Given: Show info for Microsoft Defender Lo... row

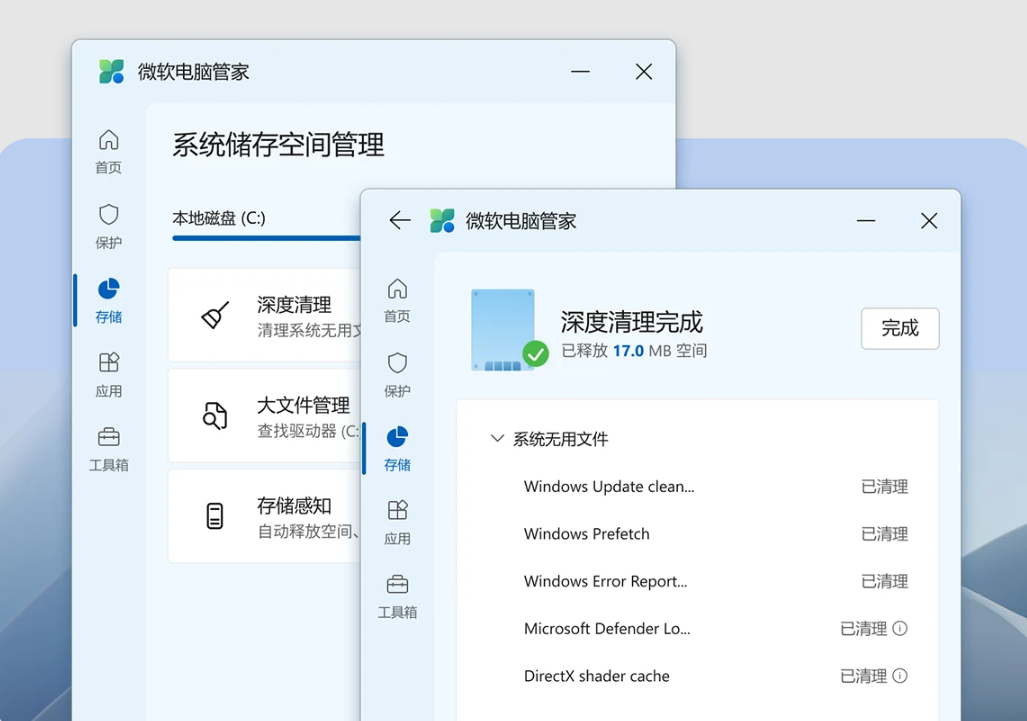Looking at the screenshot, I should coord(901,629).
